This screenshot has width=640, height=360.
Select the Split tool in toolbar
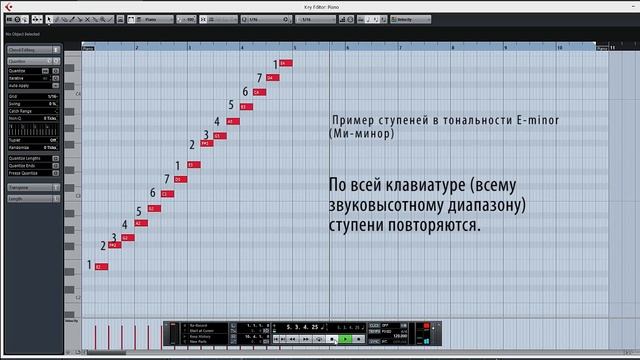(80, 19)
